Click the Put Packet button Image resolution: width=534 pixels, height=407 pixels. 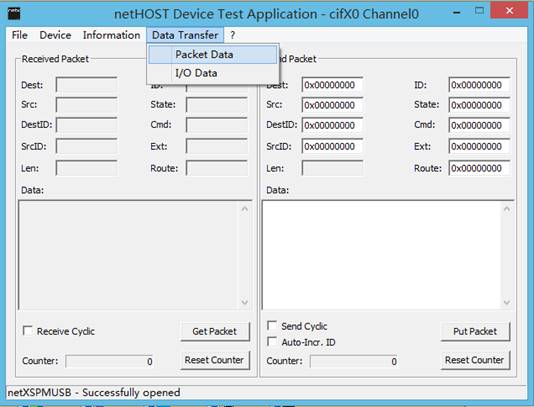(x=475, y=331)
